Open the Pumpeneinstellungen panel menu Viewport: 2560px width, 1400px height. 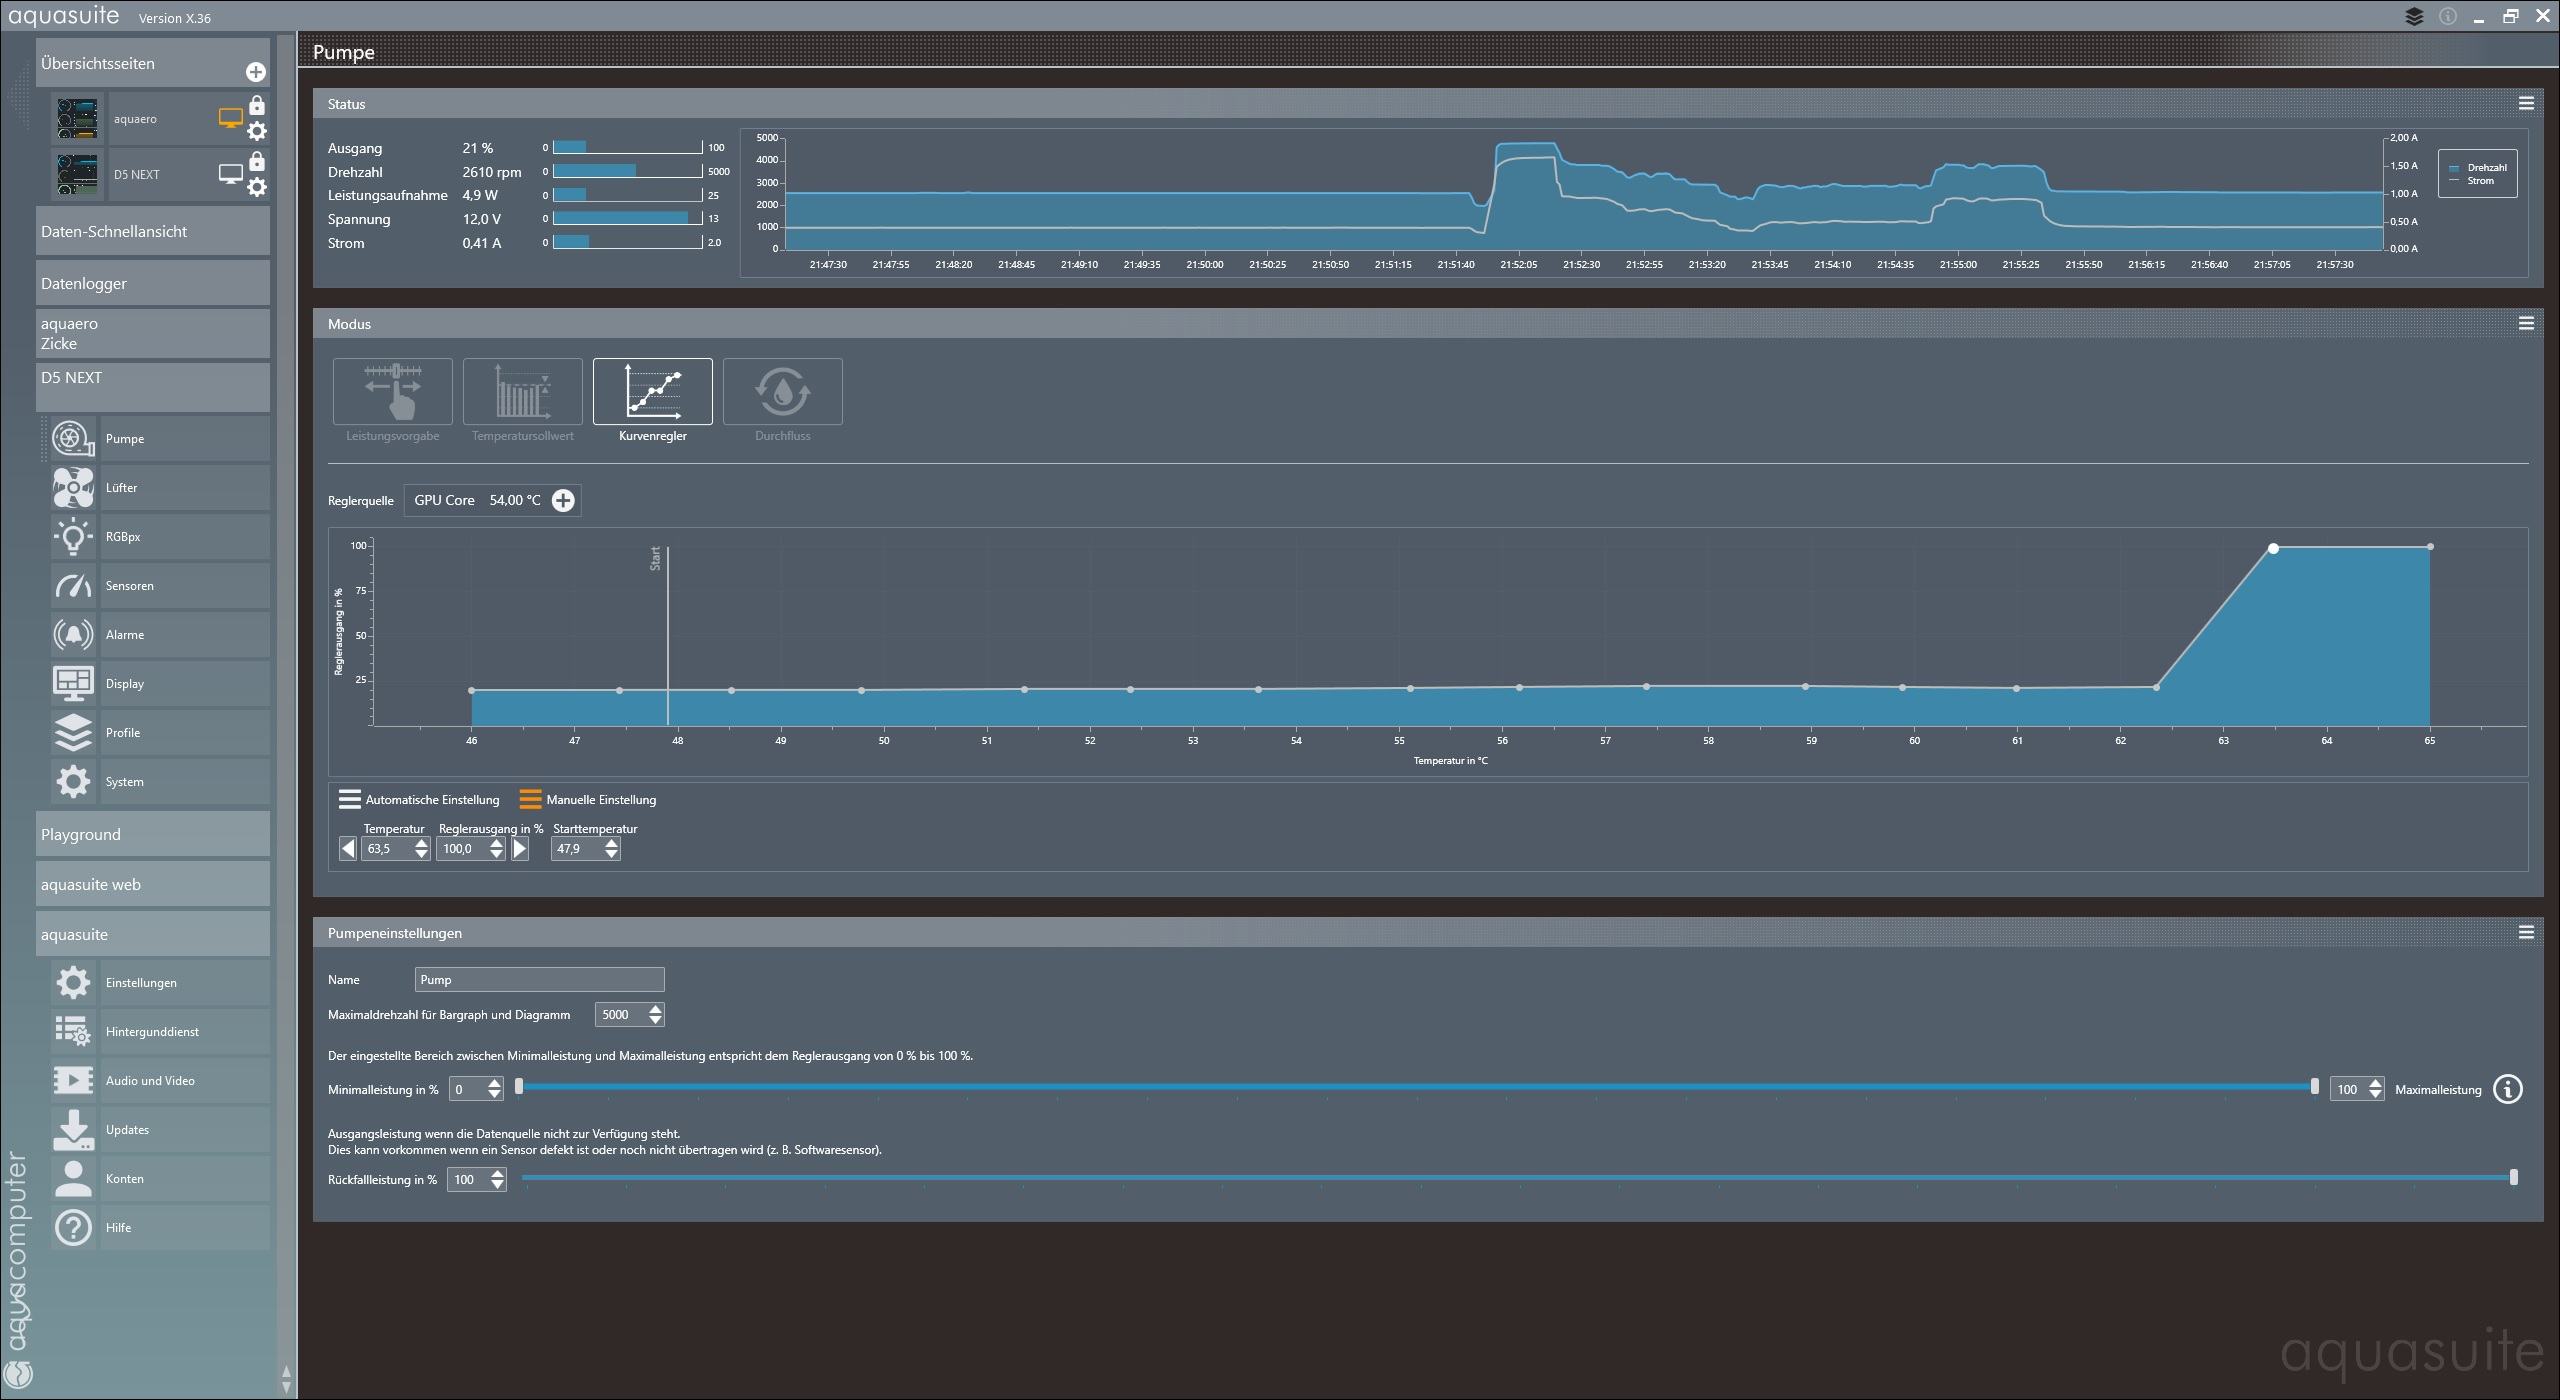[x=2526, y=932]
